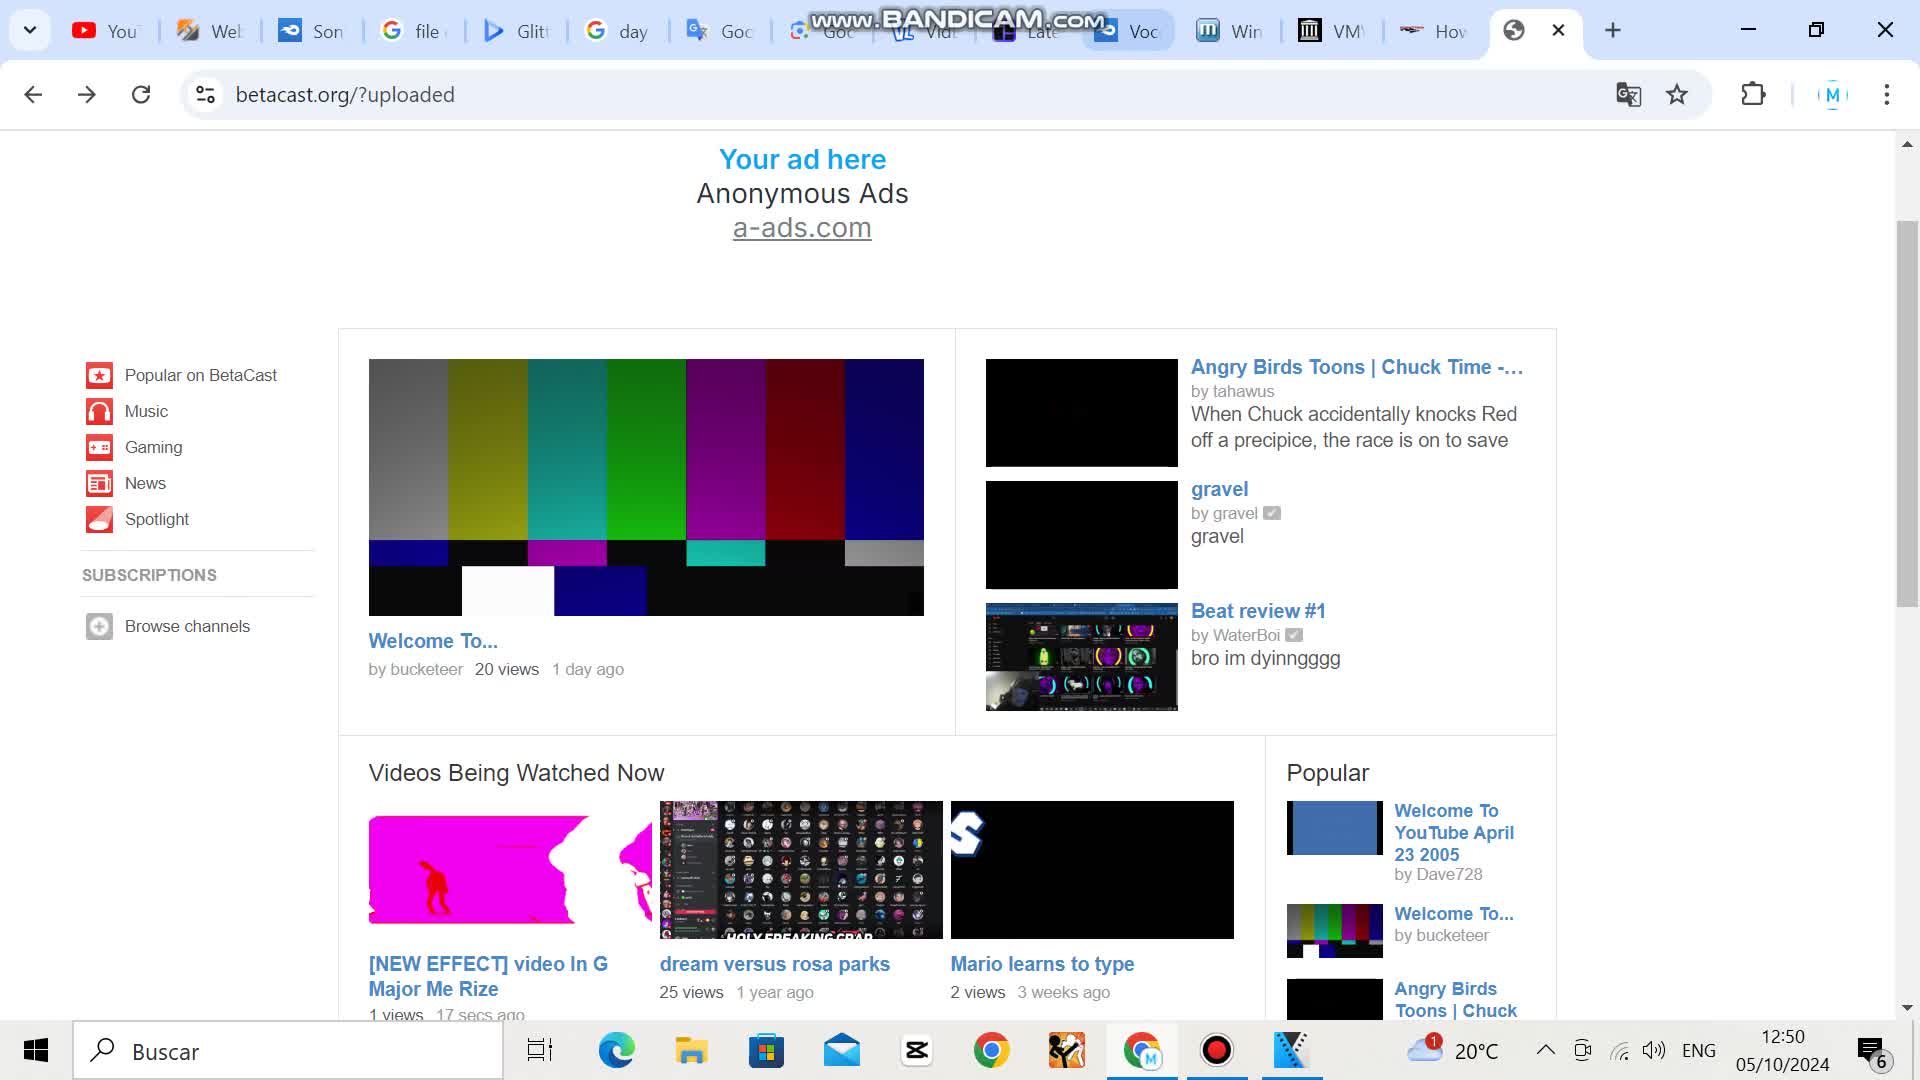Image resolution: width=1920 pixels, height=1080 pixels.
Task: Go back with the browser back arrow
Action: [33, 94]
